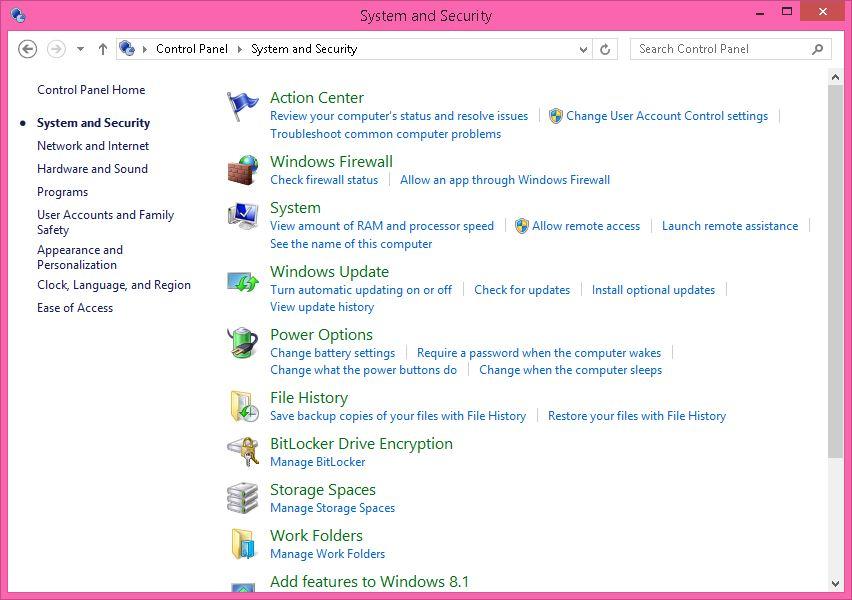Viewport: 852px width, 600px height.
Task: Go back with the Back arrow button
Action: coord(28,49)
